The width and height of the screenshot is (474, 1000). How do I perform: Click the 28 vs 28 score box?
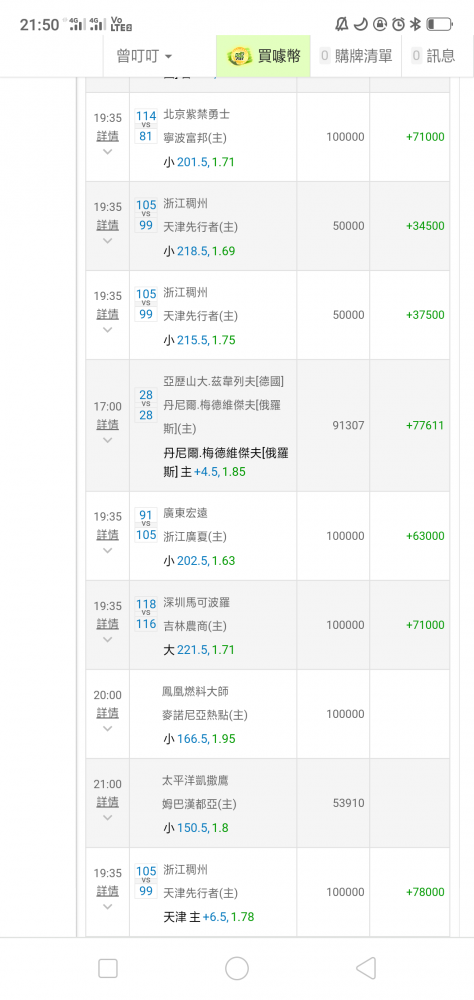(x=146, y=405)
